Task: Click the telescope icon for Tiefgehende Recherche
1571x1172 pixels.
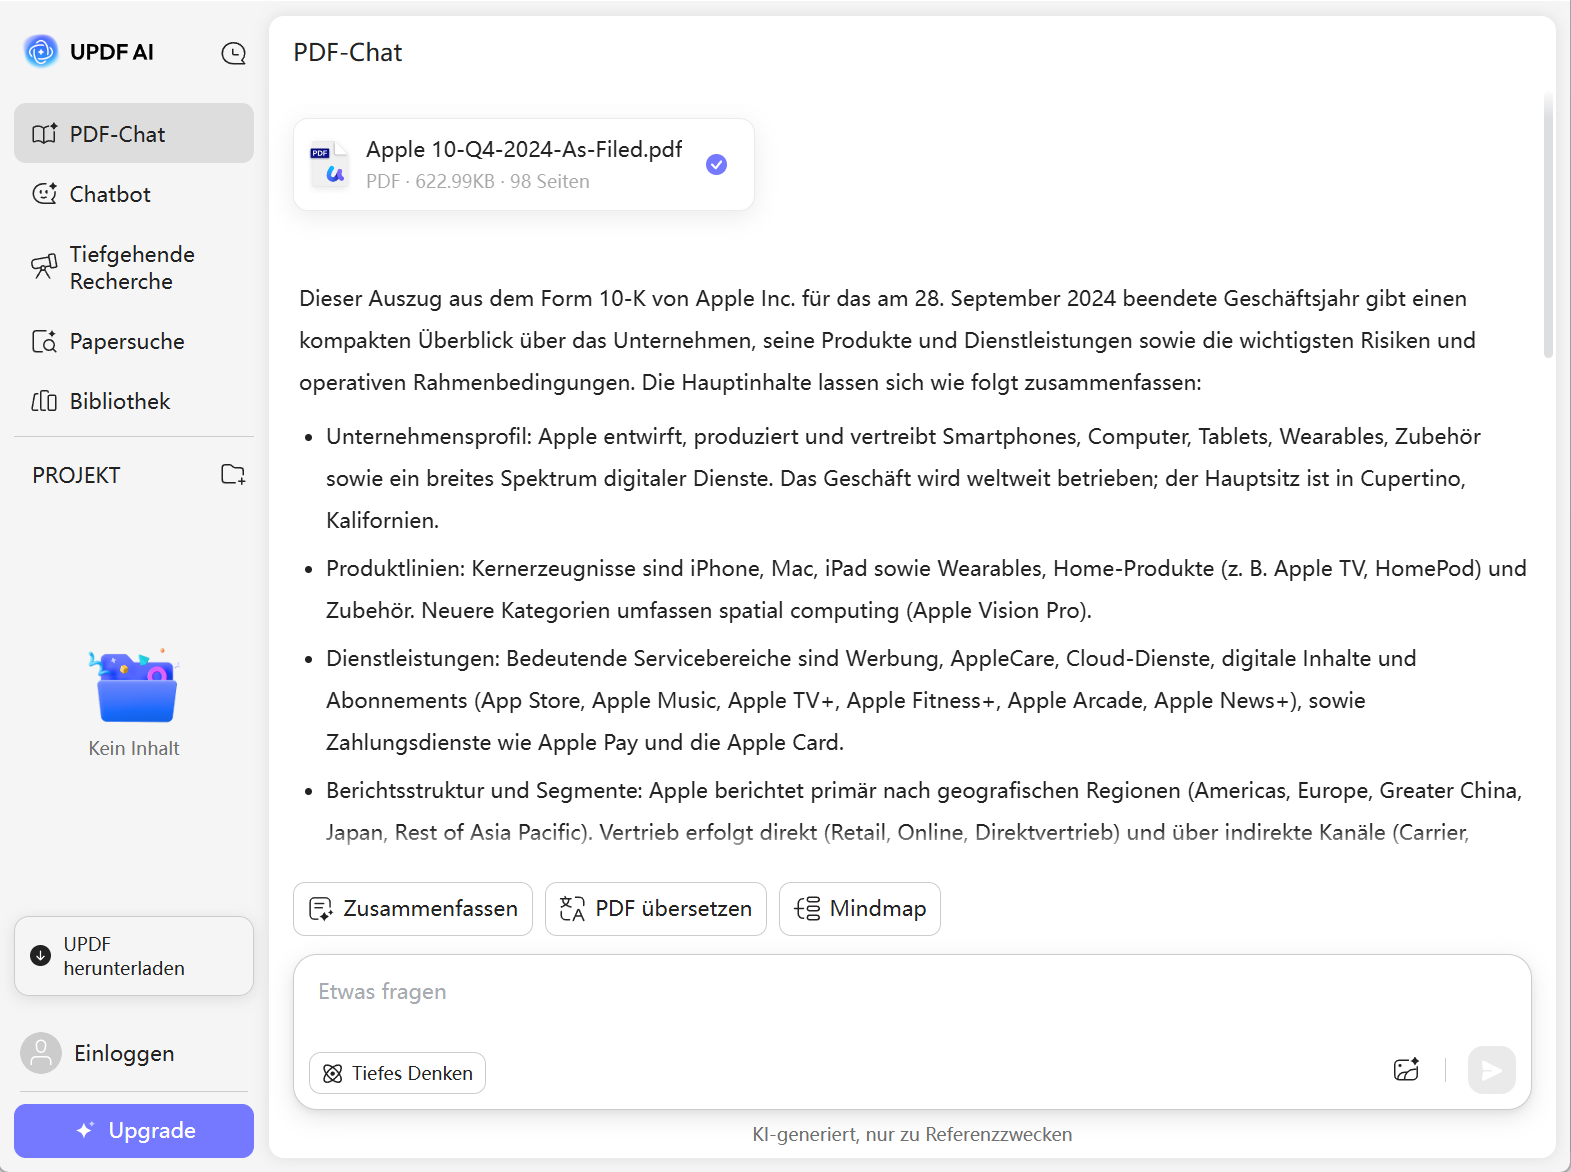Action: 45,266
